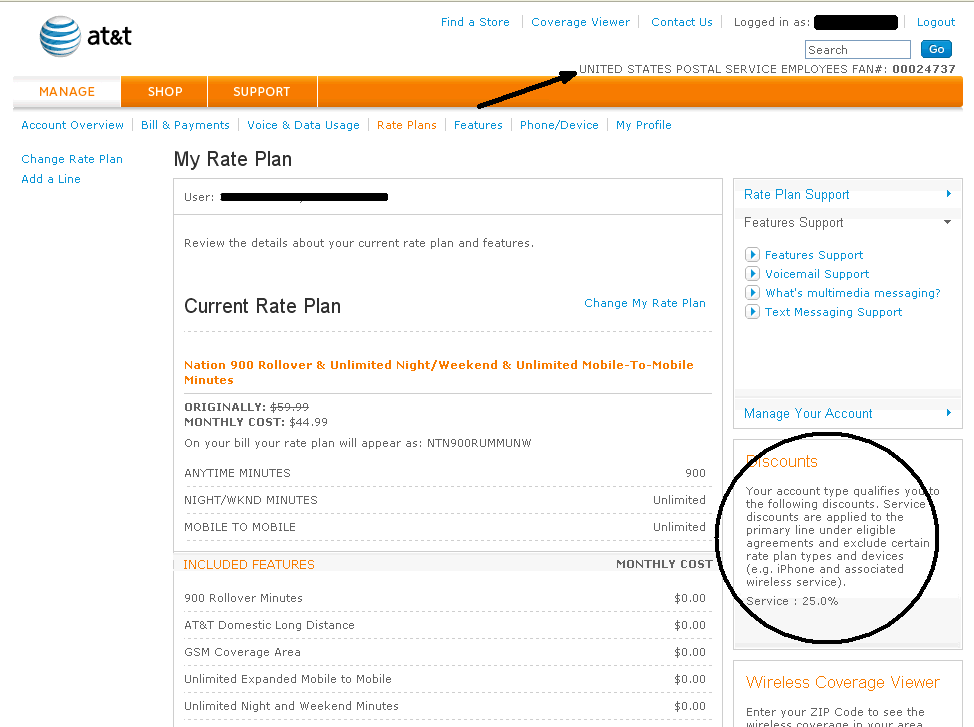Open the Rate Plan Support heading link
The height and width of the screenshot is (727, 974).
tap(796, 194)
